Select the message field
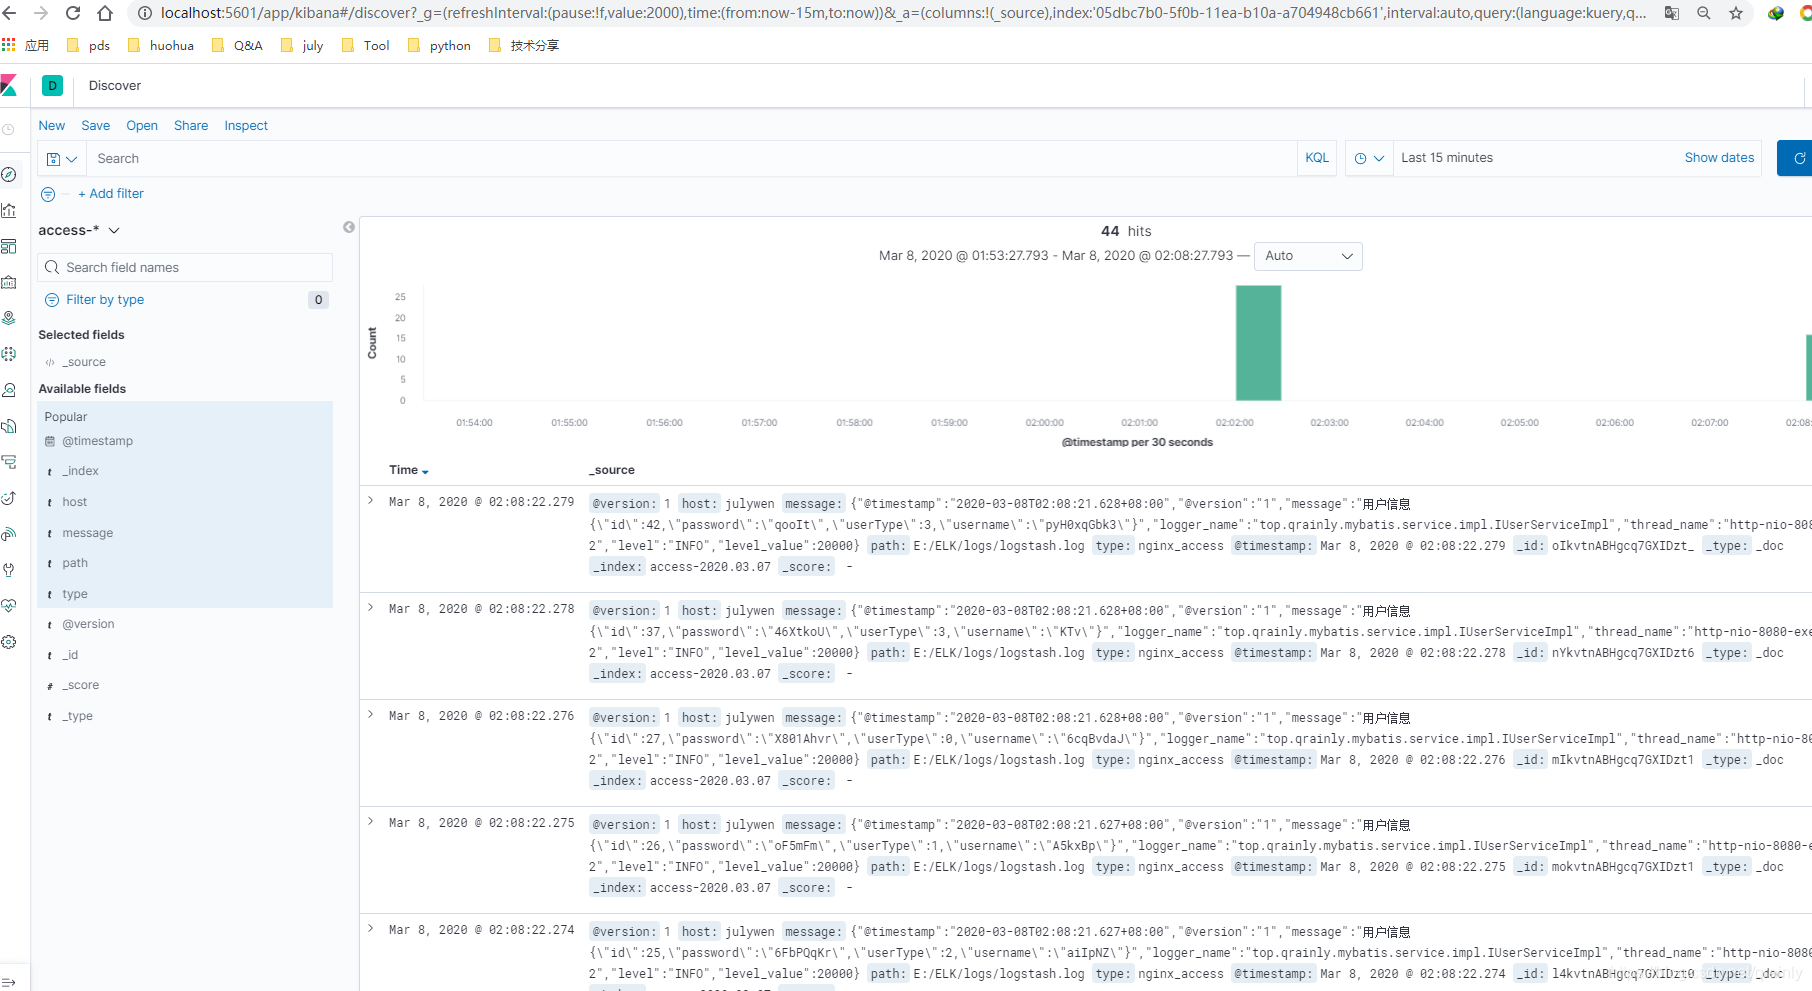The width and height of the screenshot is (1812, 991). coord(87,533)
